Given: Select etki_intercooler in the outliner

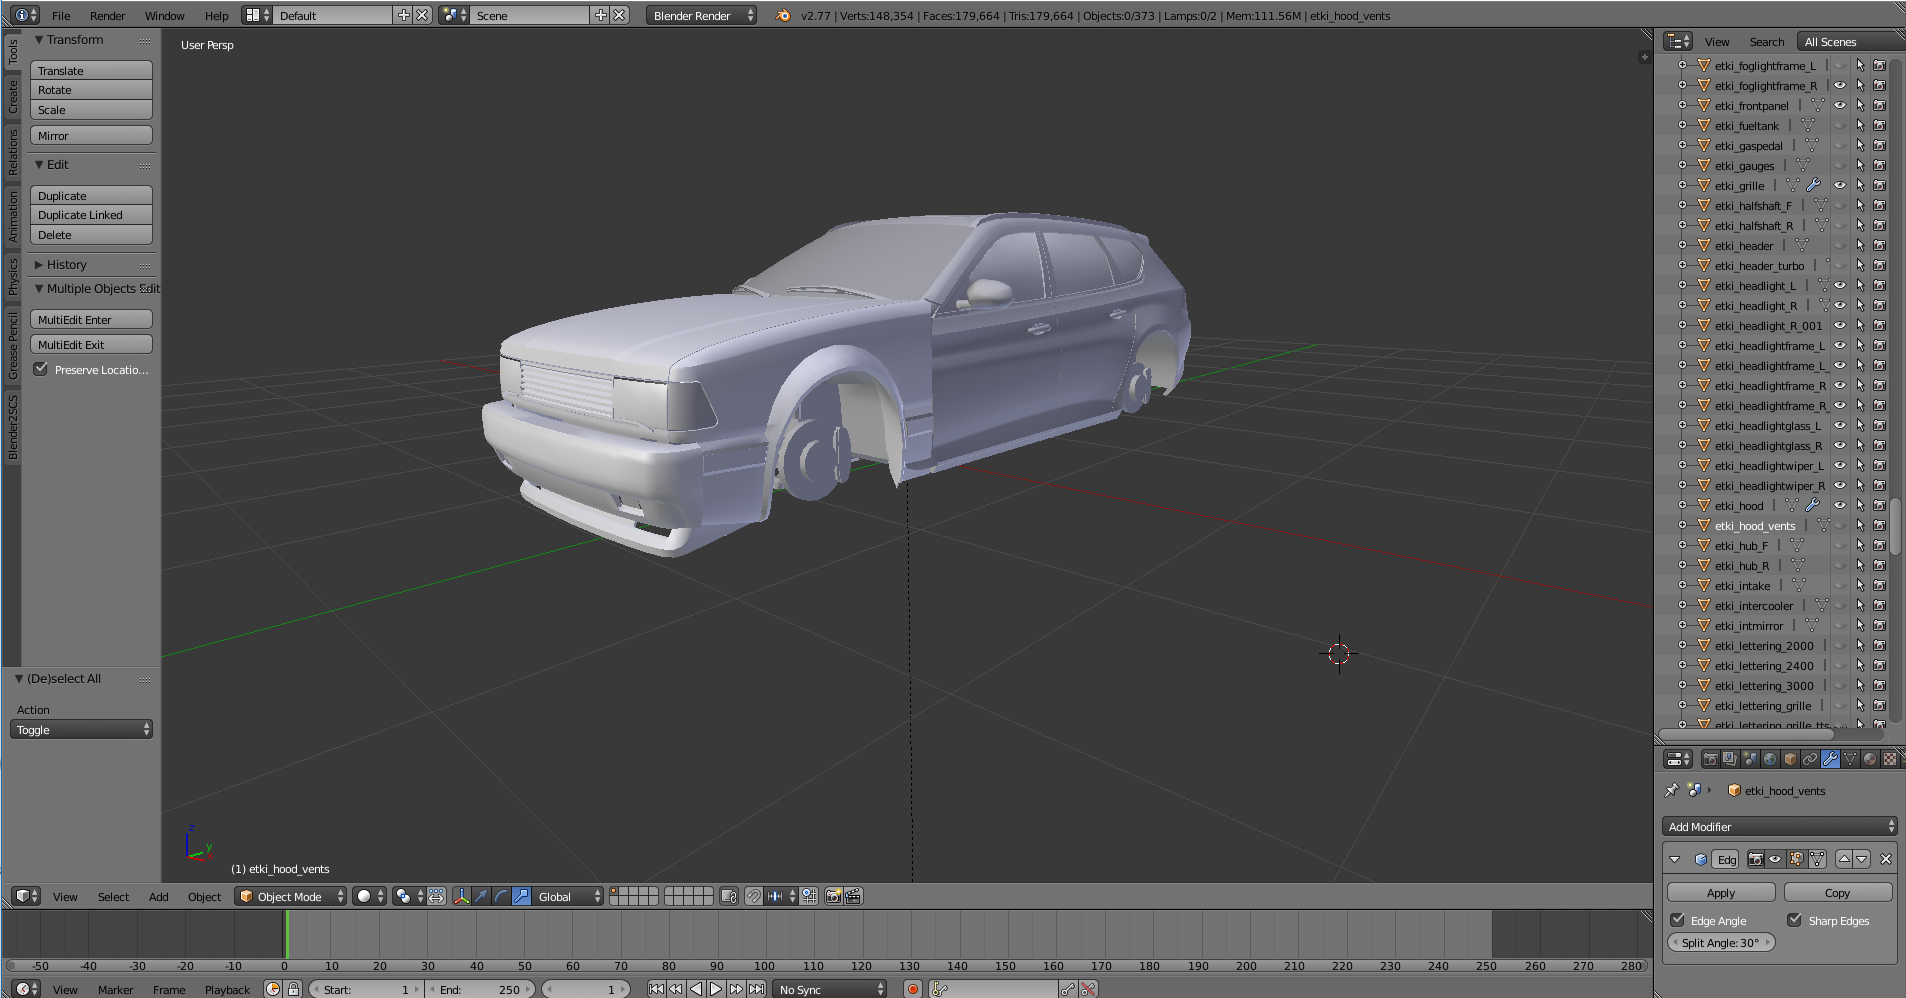Looking at the screenshot, I should click(1753, 606).
